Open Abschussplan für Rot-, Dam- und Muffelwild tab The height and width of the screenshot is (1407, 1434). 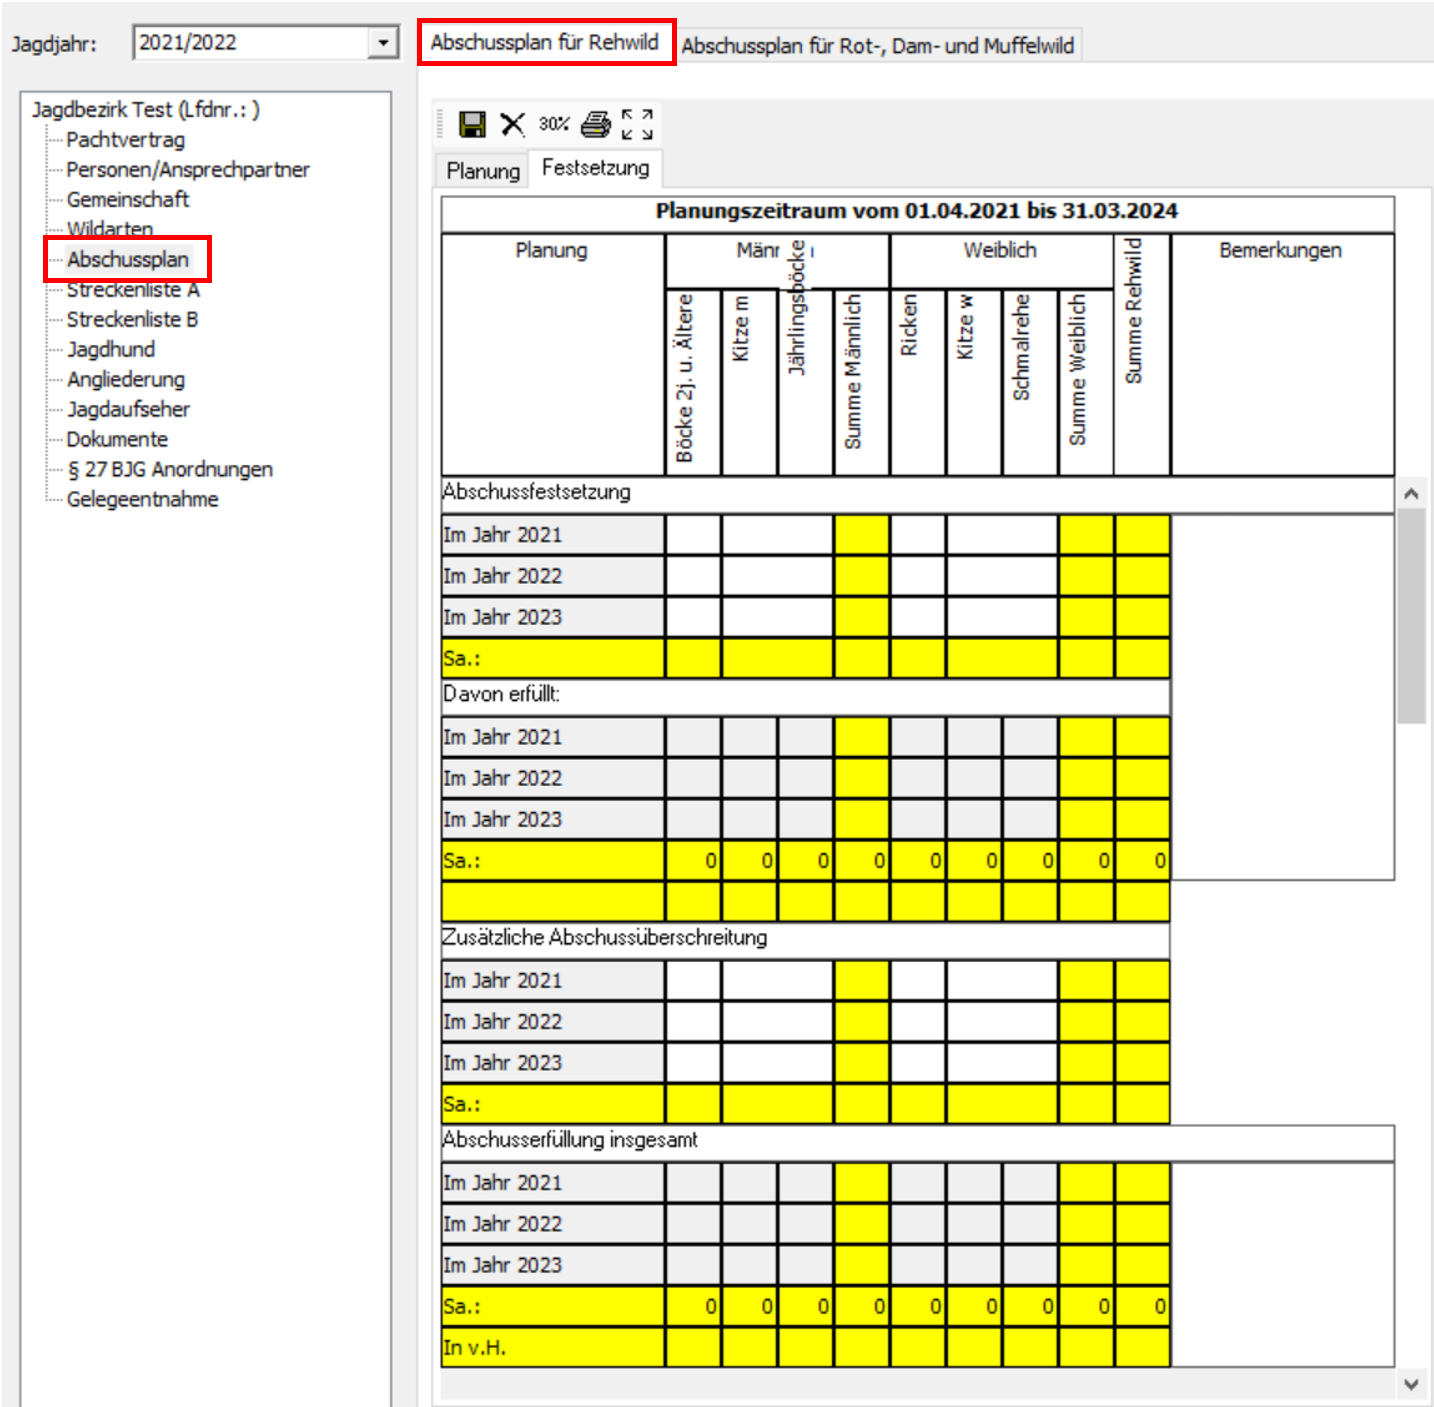coord(877,46)
